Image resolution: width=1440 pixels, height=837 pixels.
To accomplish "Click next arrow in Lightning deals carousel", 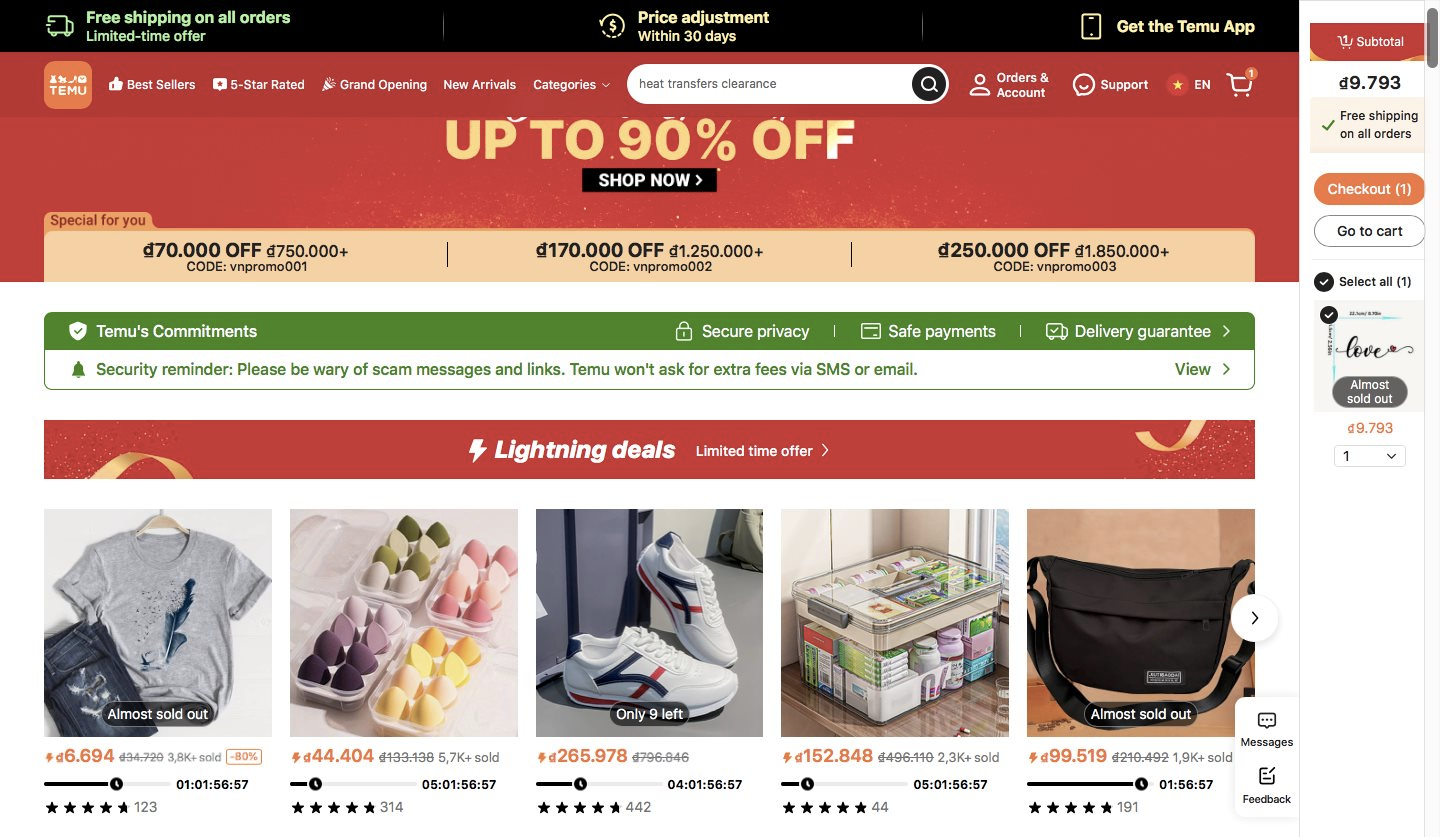I will coord(1254,618).
